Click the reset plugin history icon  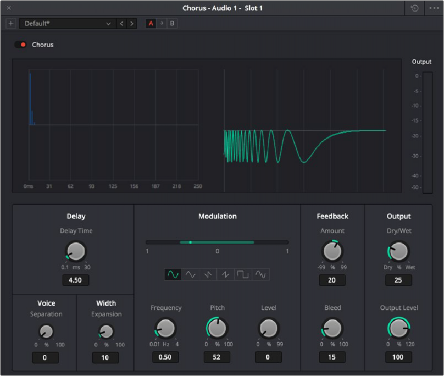pyautogui.click(x=415, y=8)
